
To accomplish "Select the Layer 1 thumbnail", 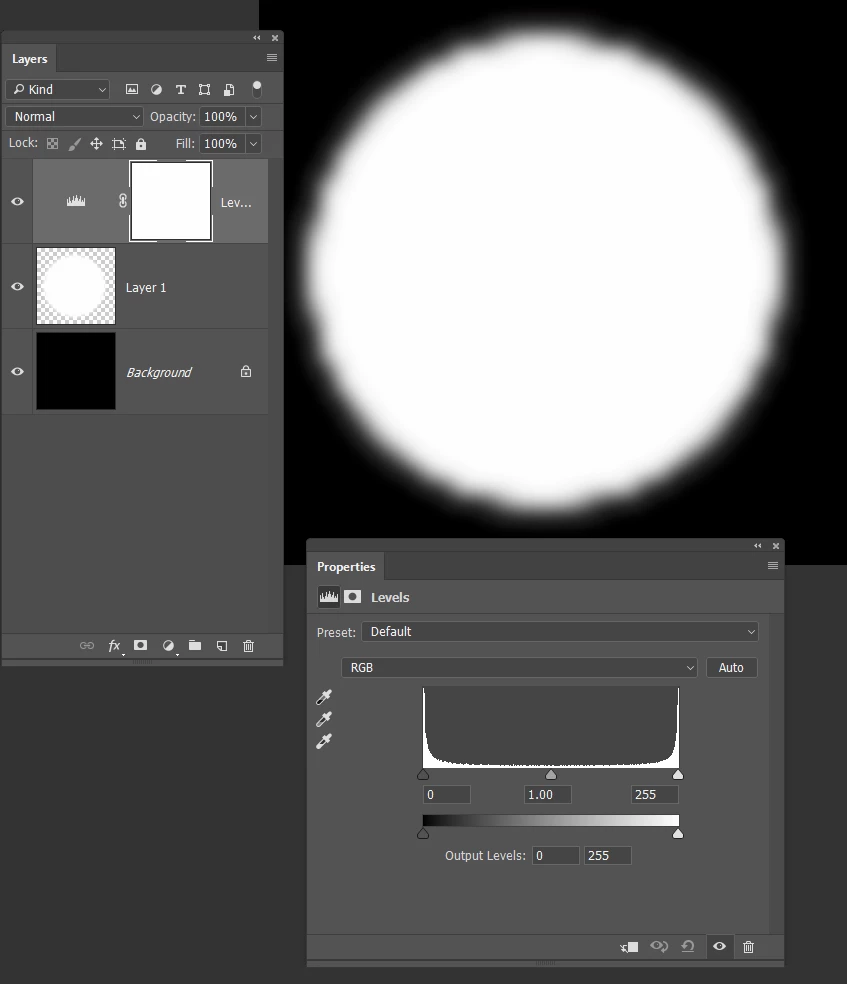I will click(76, 286).
